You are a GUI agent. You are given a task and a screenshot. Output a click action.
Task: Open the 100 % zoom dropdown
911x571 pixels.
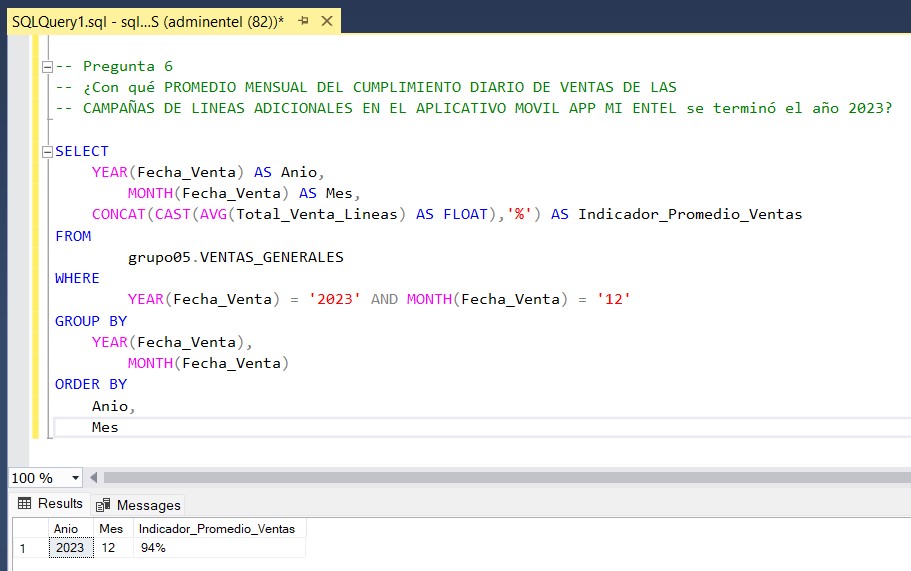point(74,478)
